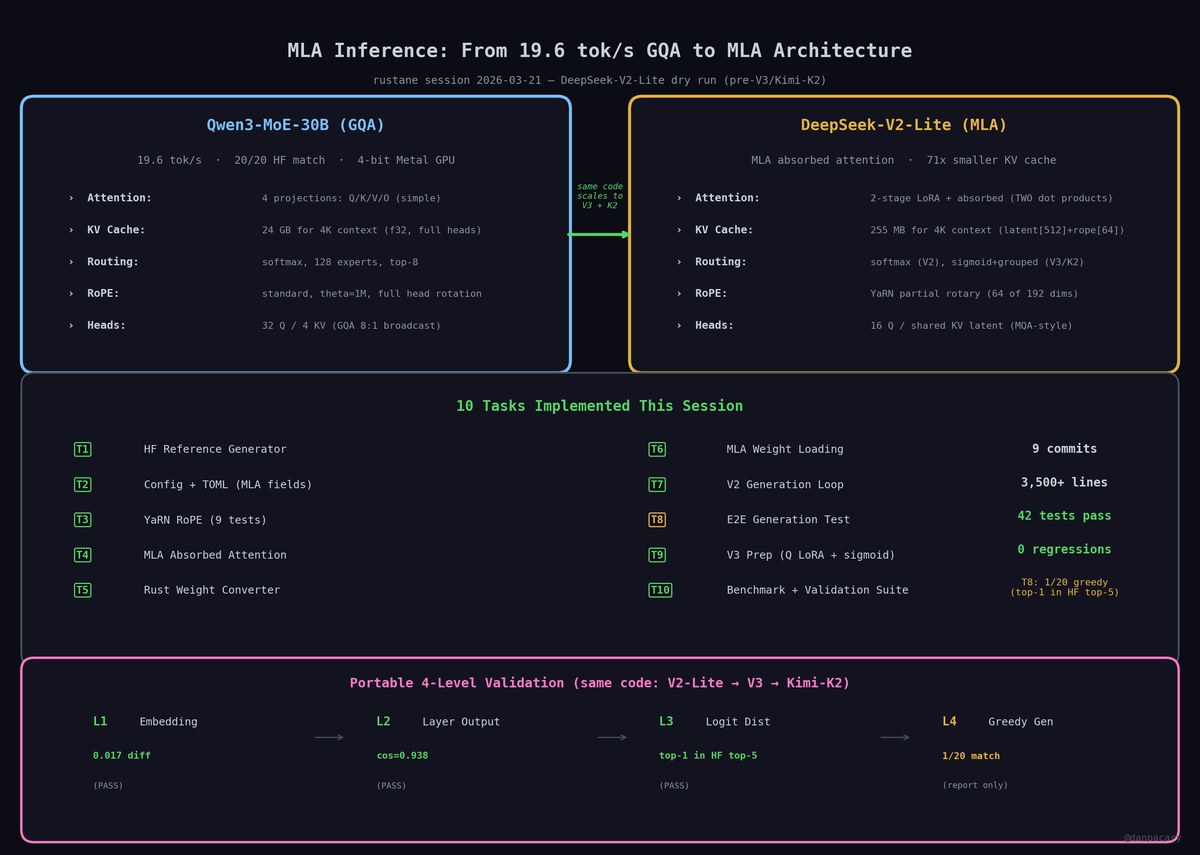Click the 'Heads:' label in the Qwen3 panel

106,326
